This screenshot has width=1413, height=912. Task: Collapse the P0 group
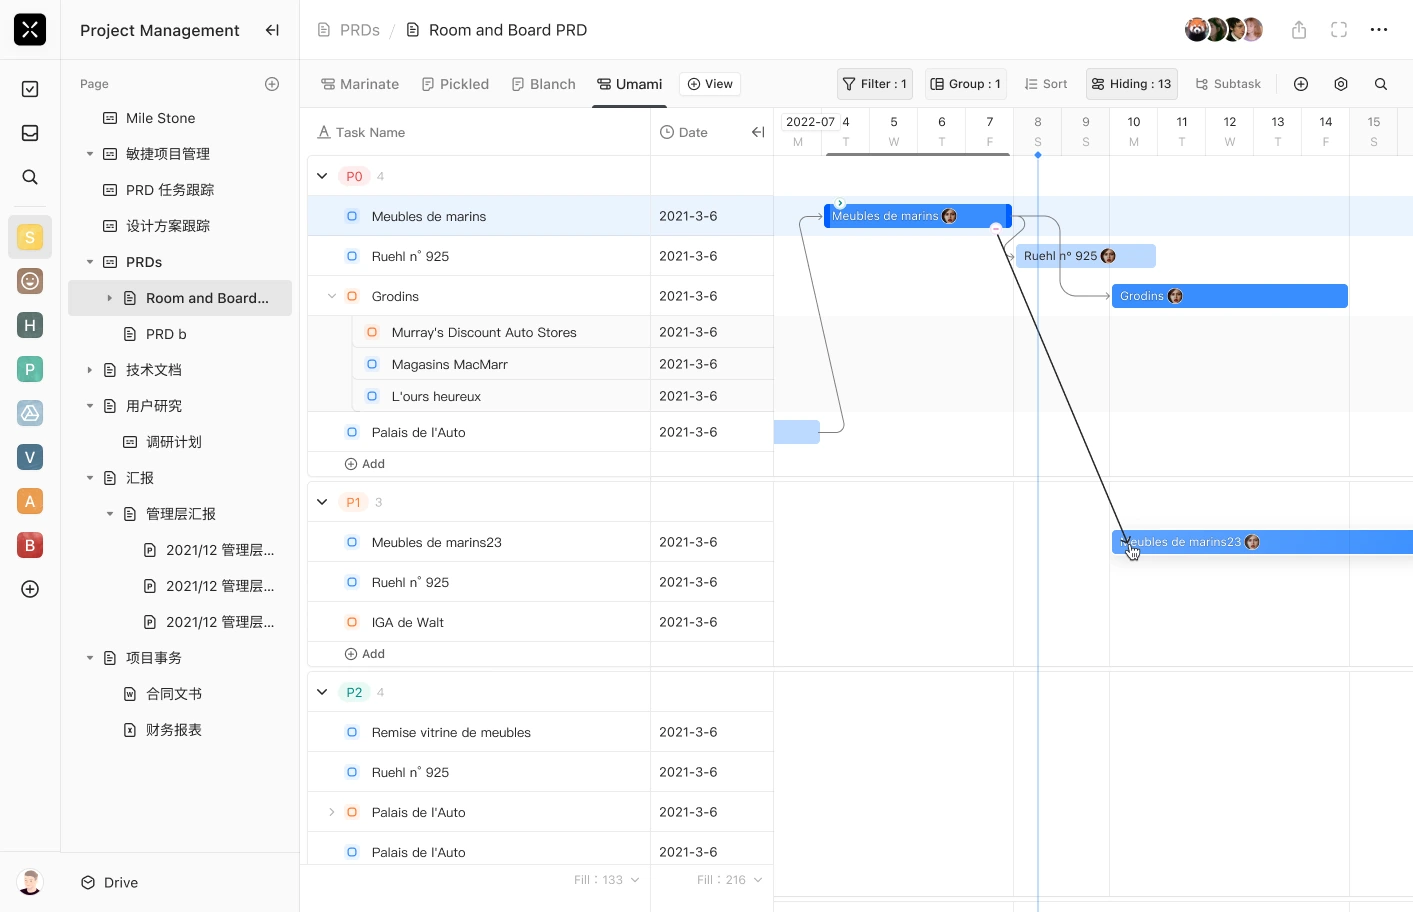pyautogui.click(x=322, y=176)
